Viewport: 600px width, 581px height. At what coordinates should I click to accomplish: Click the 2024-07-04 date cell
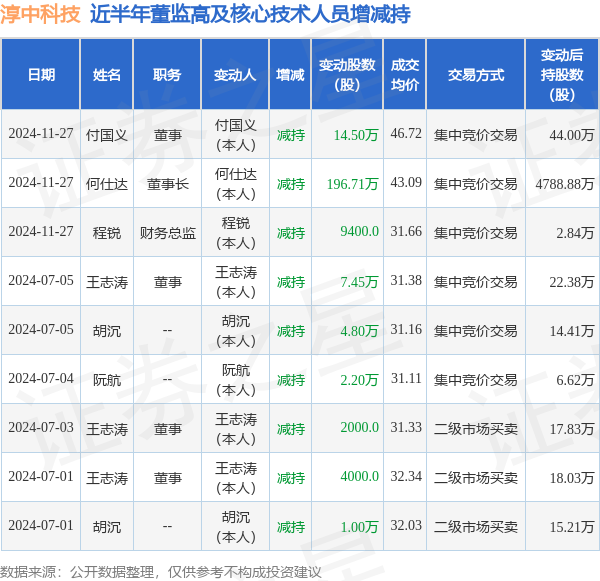(x=41, y=379)
